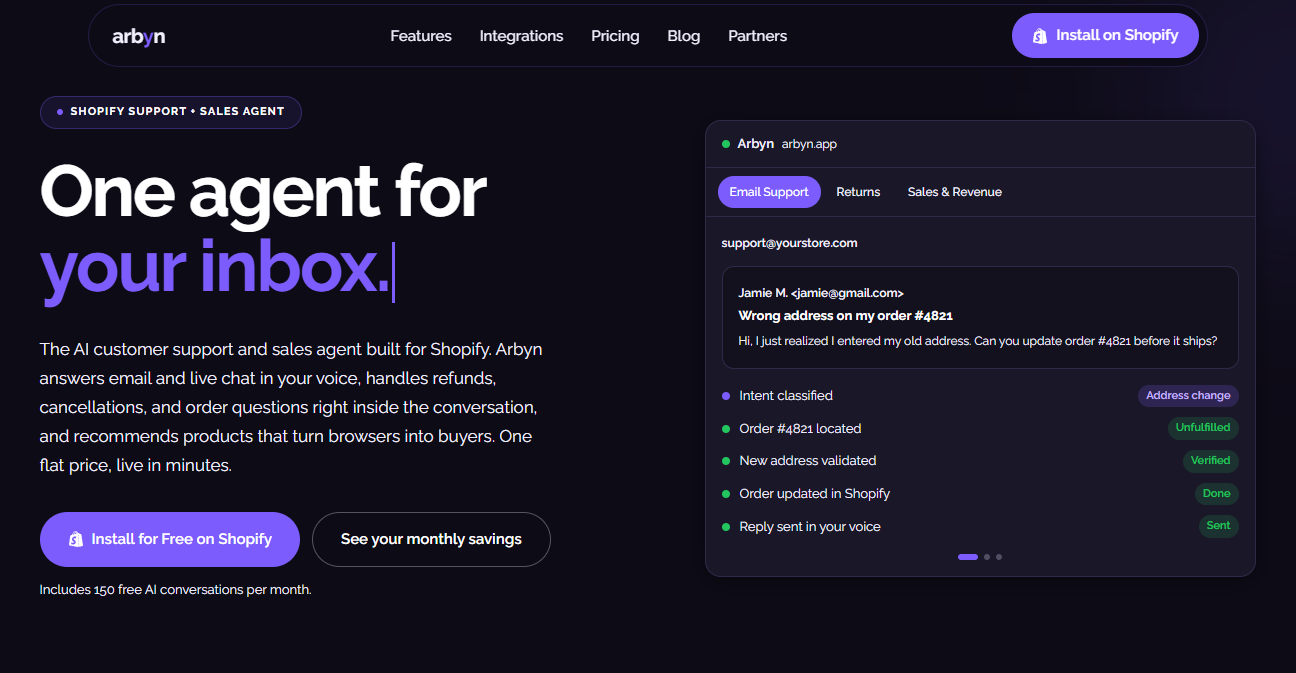Open the arbyn logo home link

[139, 36]
